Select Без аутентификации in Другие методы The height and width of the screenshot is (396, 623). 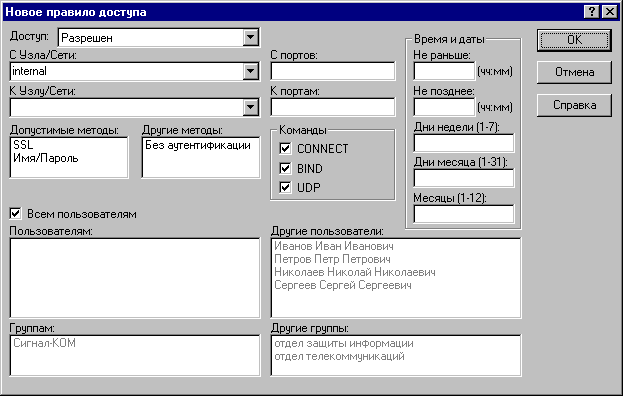(x=198, y=145)
